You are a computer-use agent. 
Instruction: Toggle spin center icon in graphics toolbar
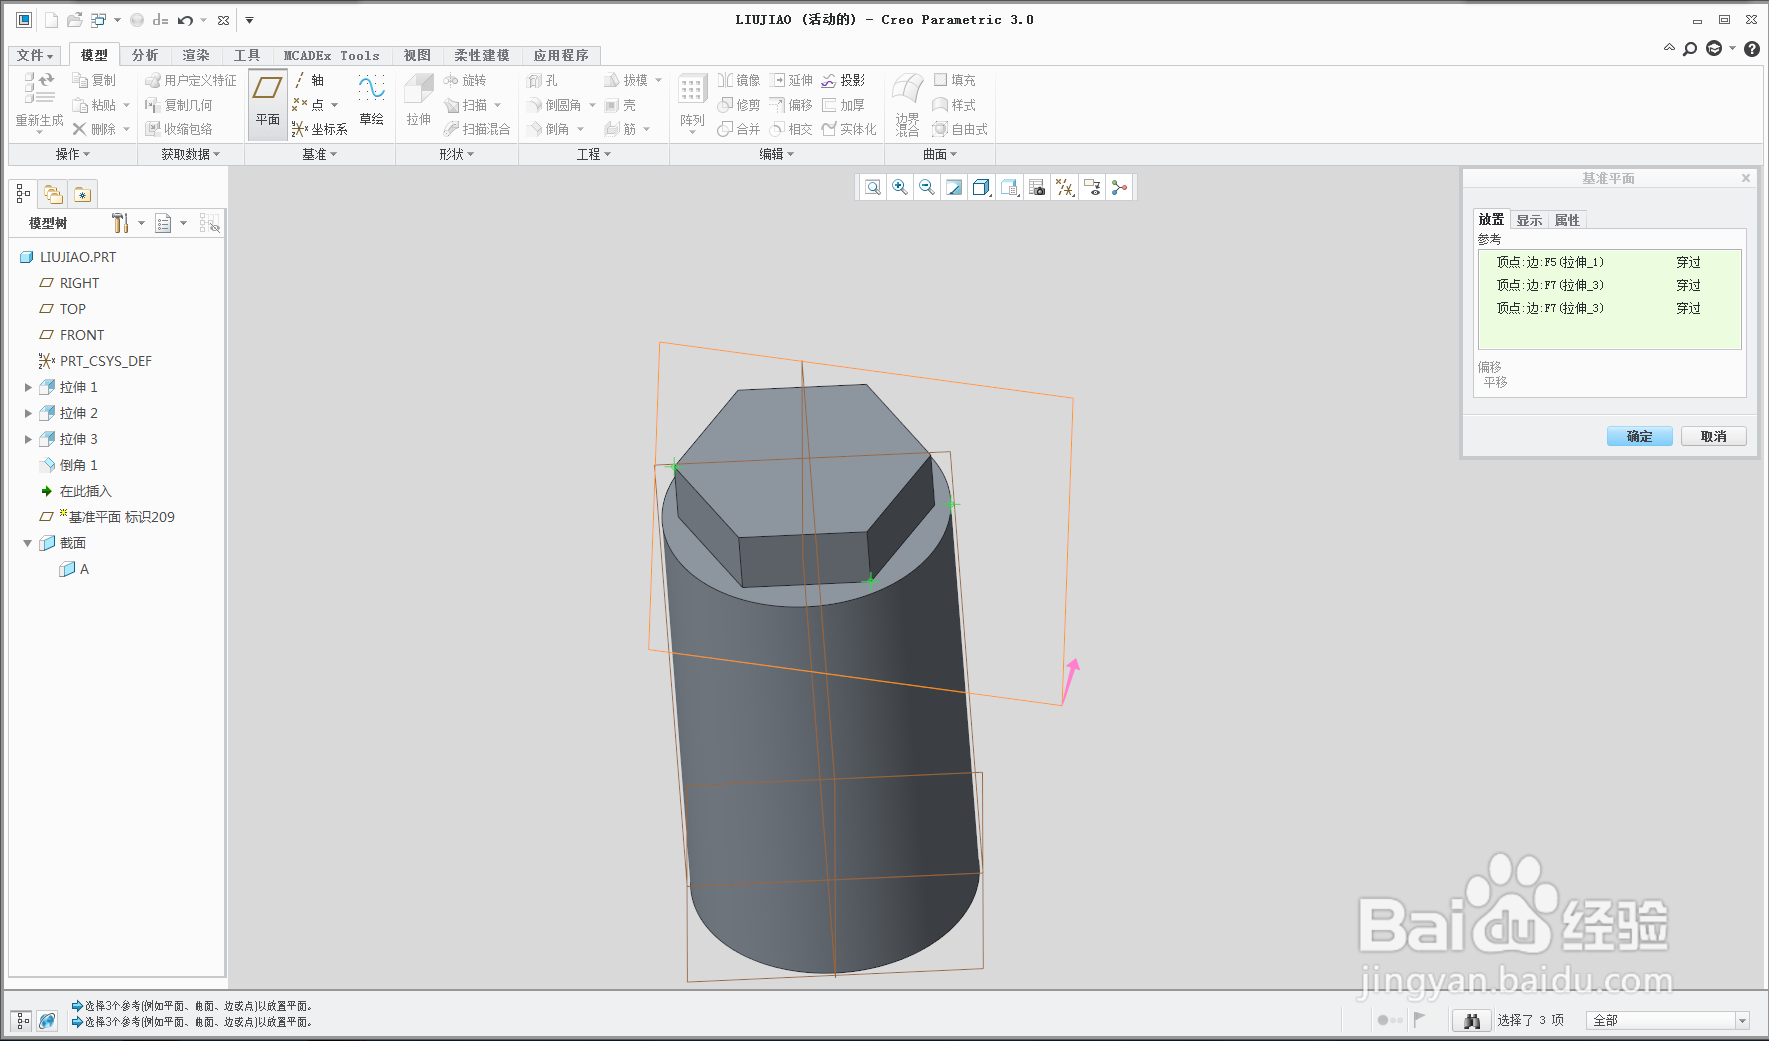coord(1119,187)
